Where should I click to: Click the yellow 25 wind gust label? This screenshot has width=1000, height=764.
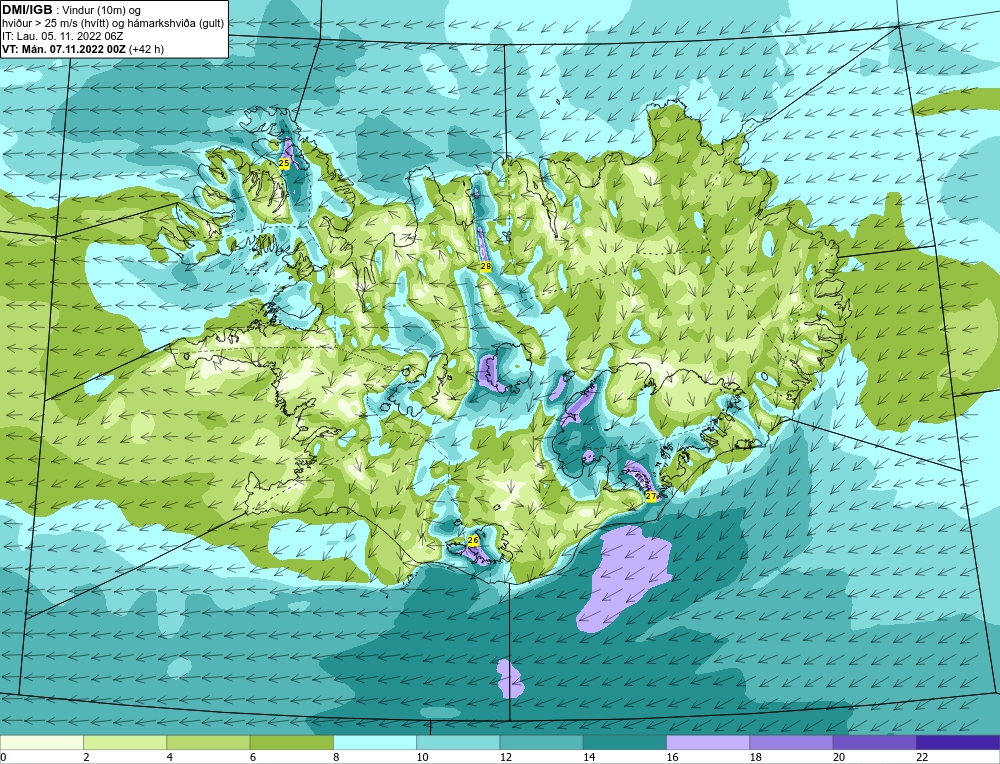pyautogui.click(x=284, y=163)
